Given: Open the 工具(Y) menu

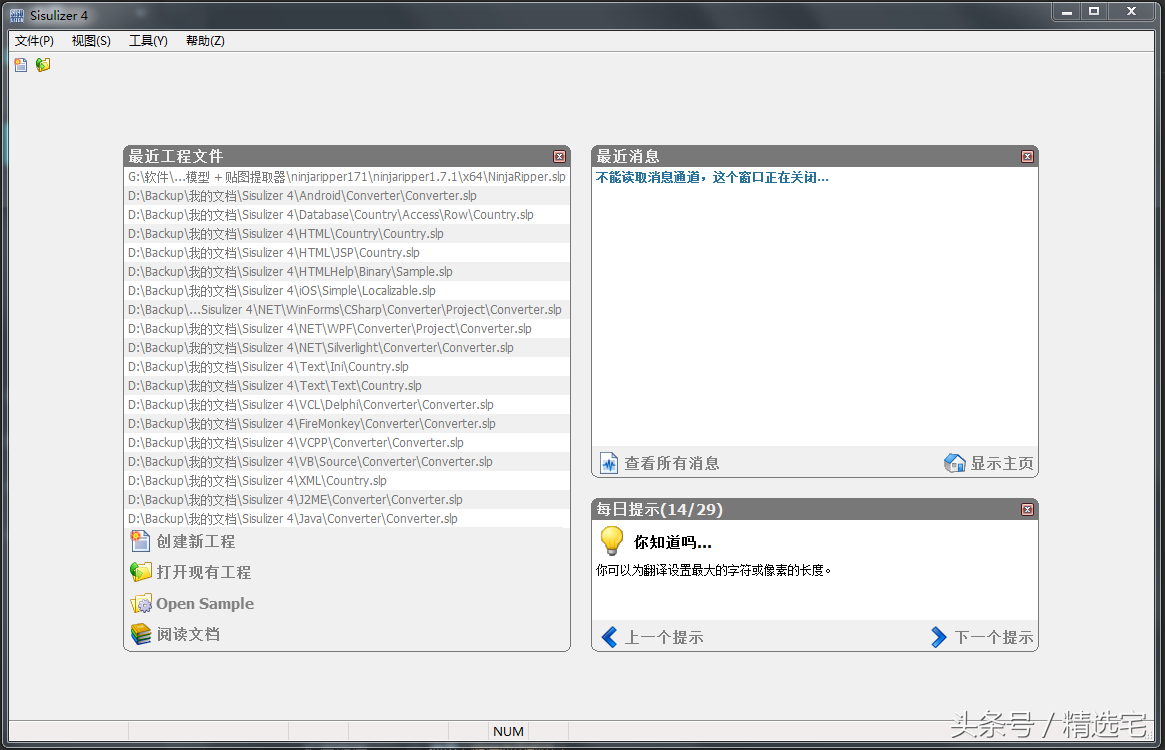Looking at the screenshot, I should click(149, 41).
